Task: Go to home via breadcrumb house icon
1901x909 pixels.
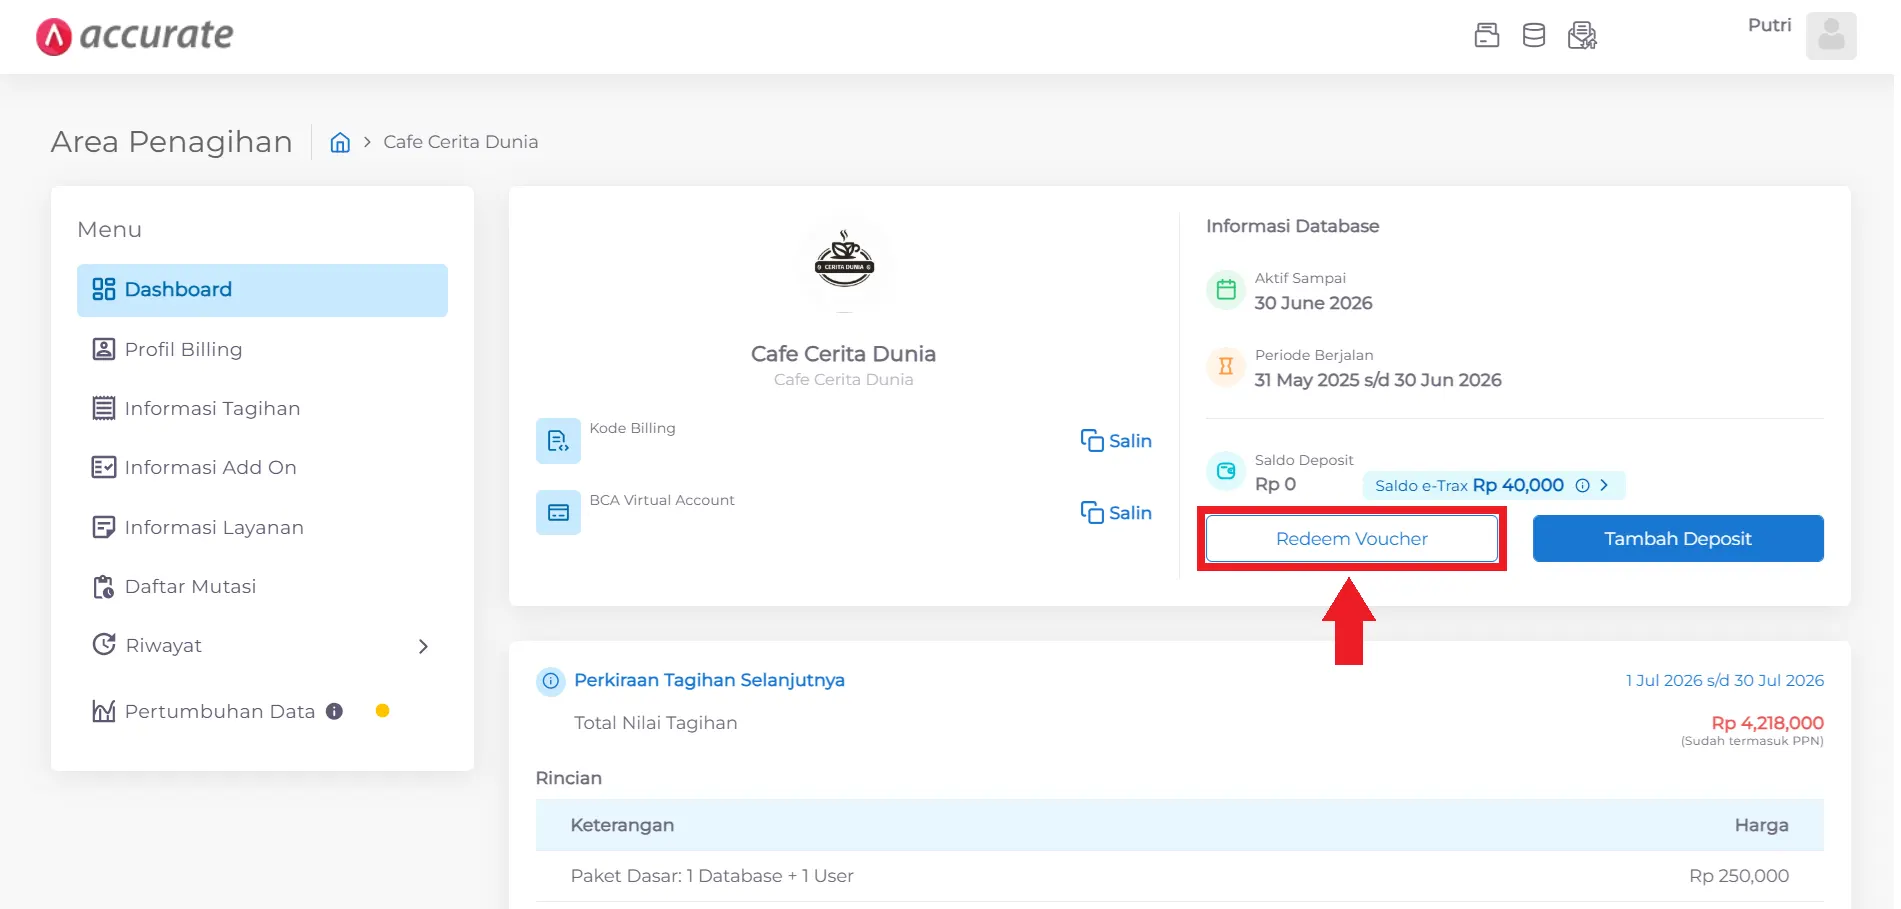Action: [x=340, y=143]
